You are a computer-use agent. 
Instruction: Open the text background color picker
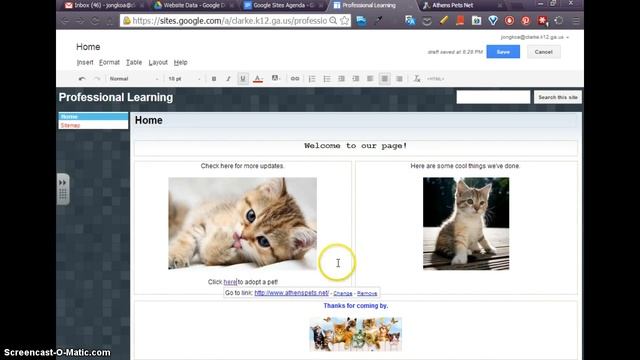click(276, 79)
